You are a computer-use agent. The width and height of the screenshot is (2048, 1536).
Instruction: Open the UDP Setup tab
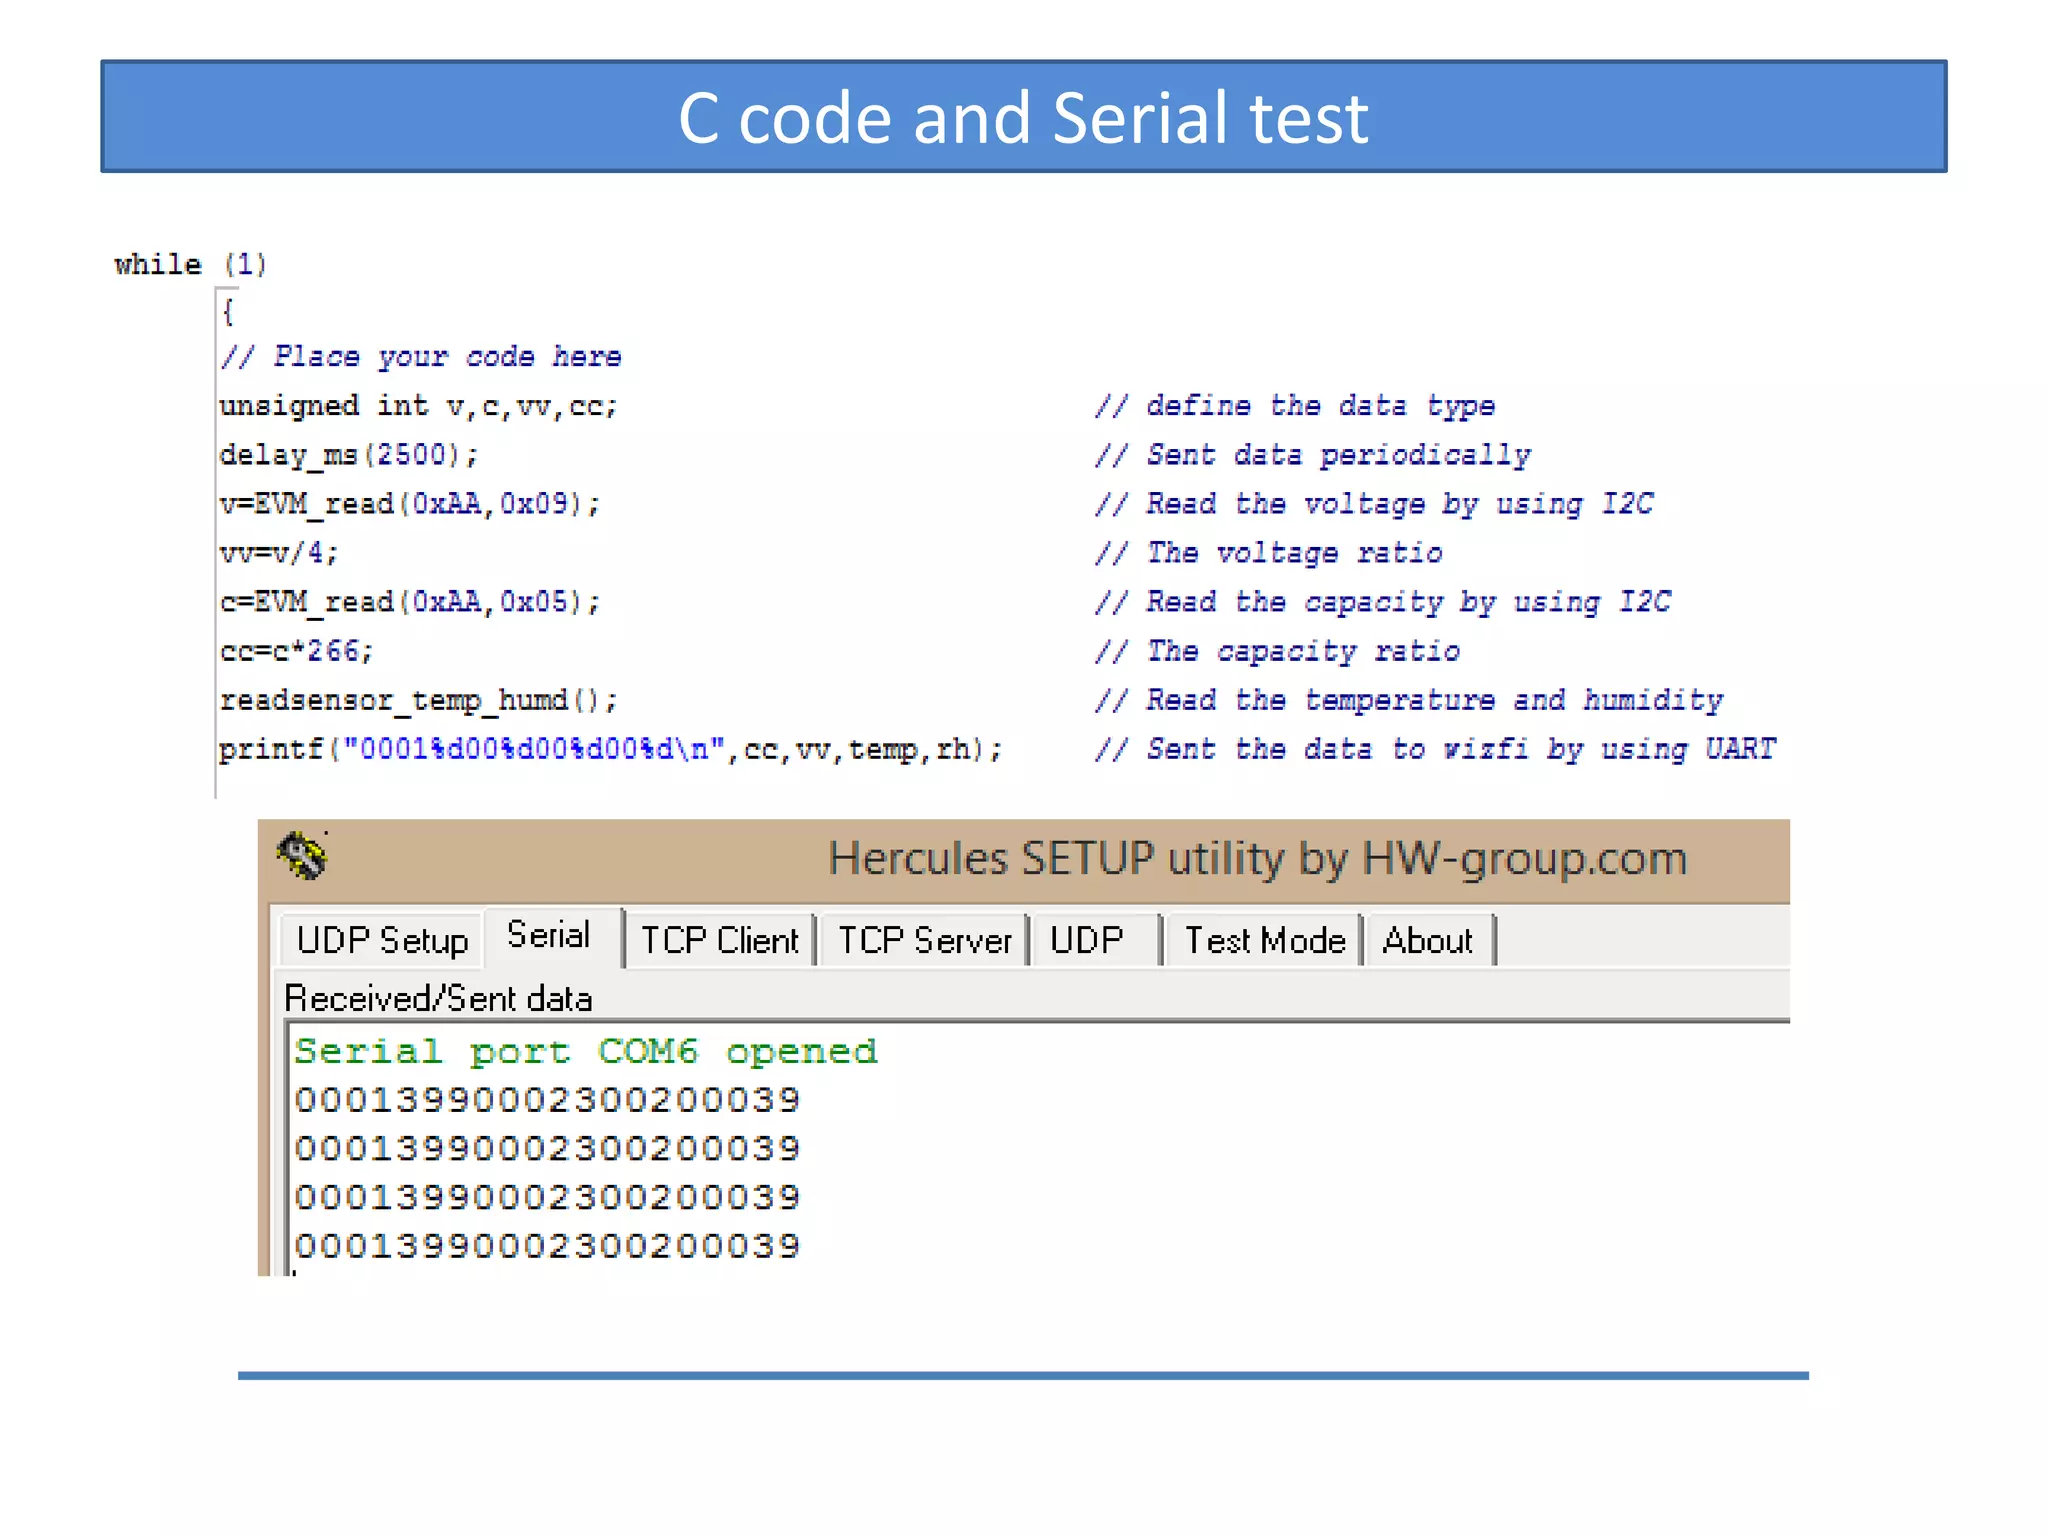(x=382, y=941)
